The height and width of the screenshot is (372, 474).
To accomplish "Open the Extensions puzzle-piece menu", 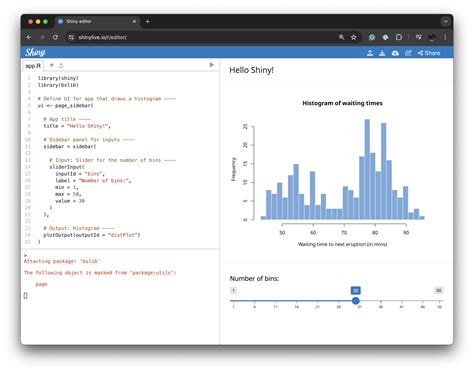I will 399,37.
